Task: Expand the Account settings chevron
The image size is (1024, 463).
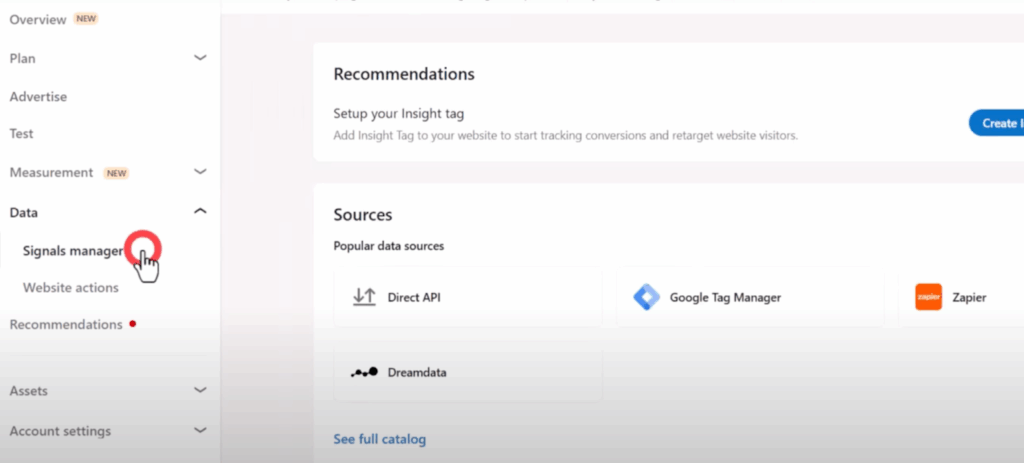Action: [200, 430]
